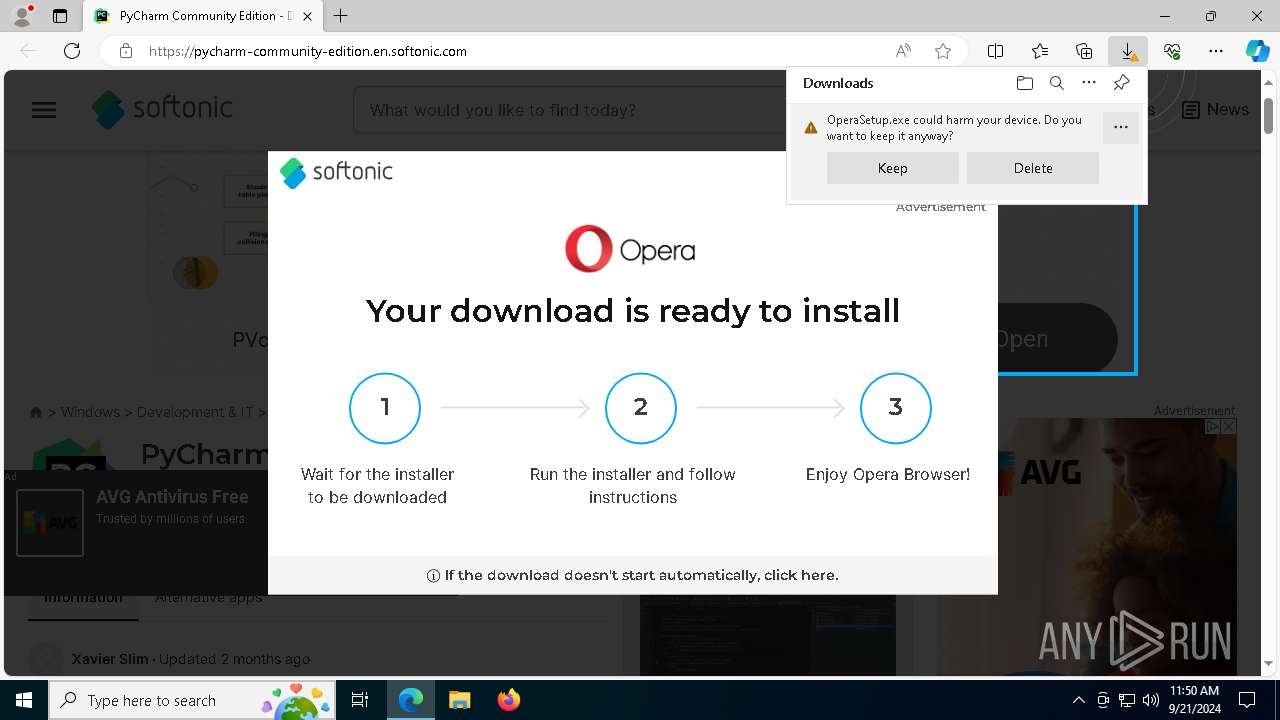Open split screen icon in toolbar

click(995, 51)
